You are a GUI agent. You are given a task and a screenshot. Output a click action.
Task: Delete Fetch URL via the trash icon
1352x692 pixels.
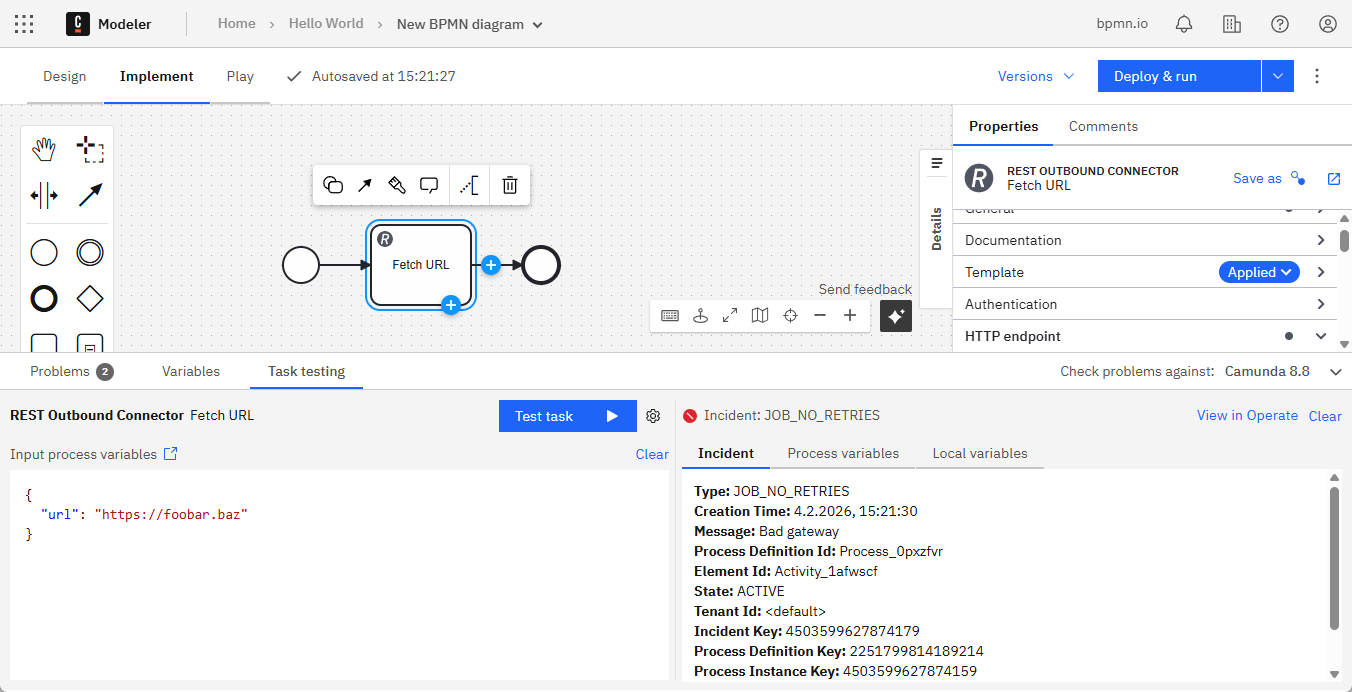click(510, 185)
